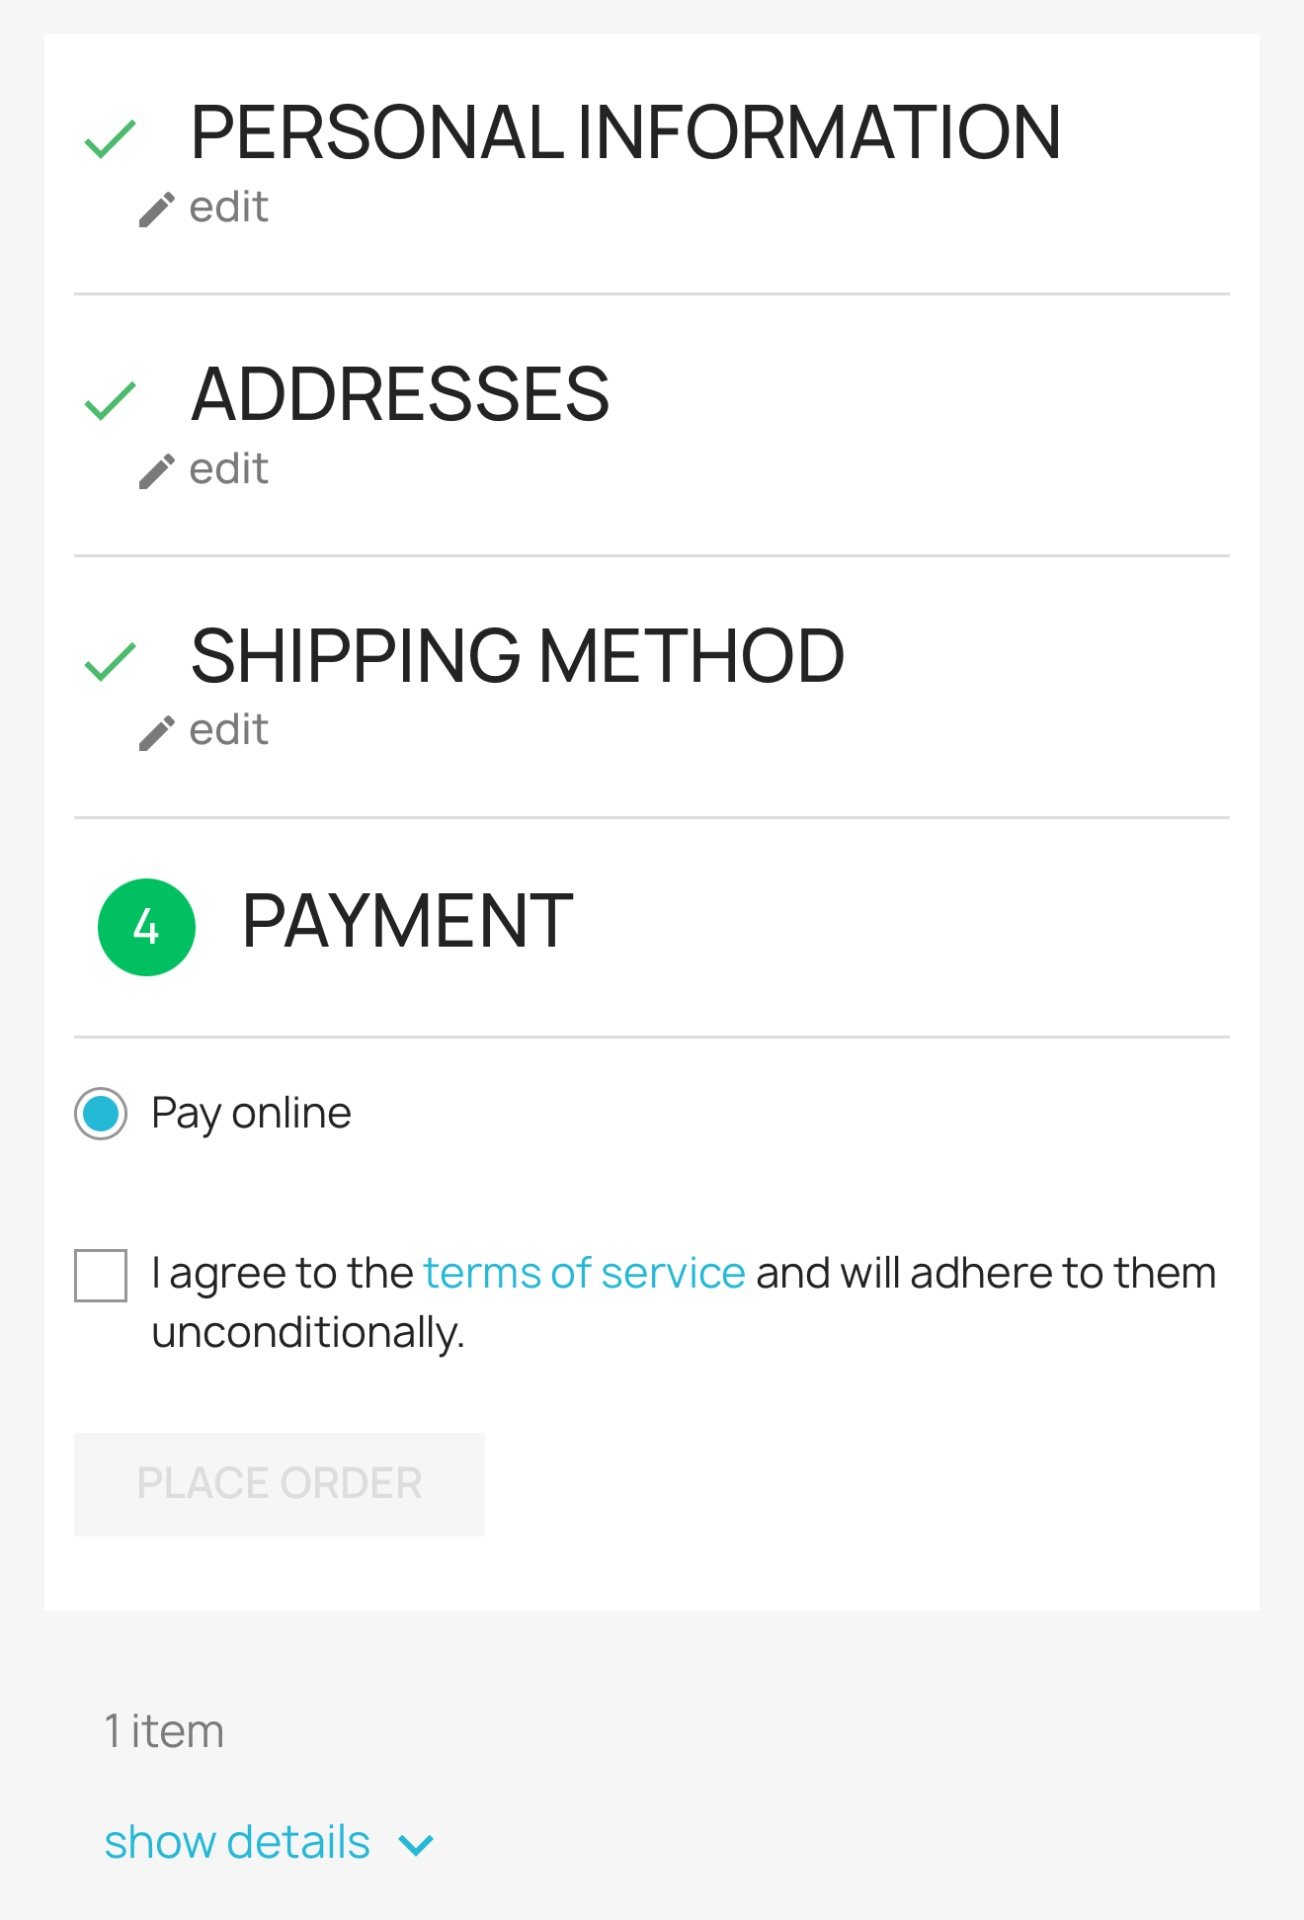Viewport: 1304px width, 1920px height.
Task: Click the Pay online label text
Action: [251, 1114]
